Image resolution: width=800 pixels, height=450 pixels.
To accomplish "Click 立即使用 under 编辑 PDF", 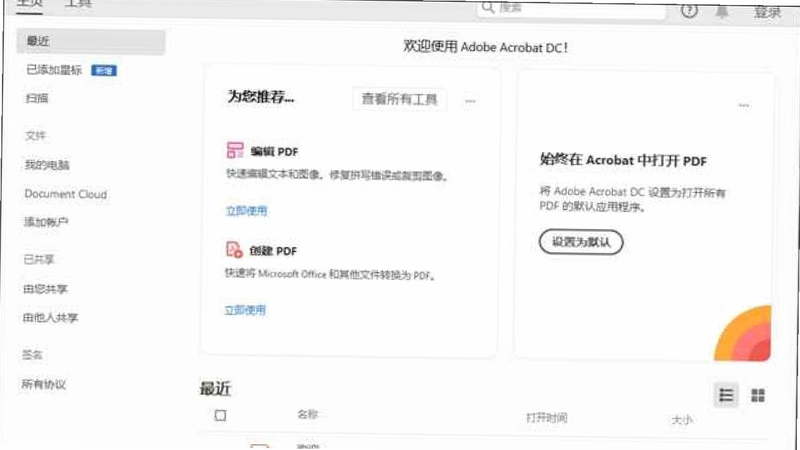I will [246, 211].
